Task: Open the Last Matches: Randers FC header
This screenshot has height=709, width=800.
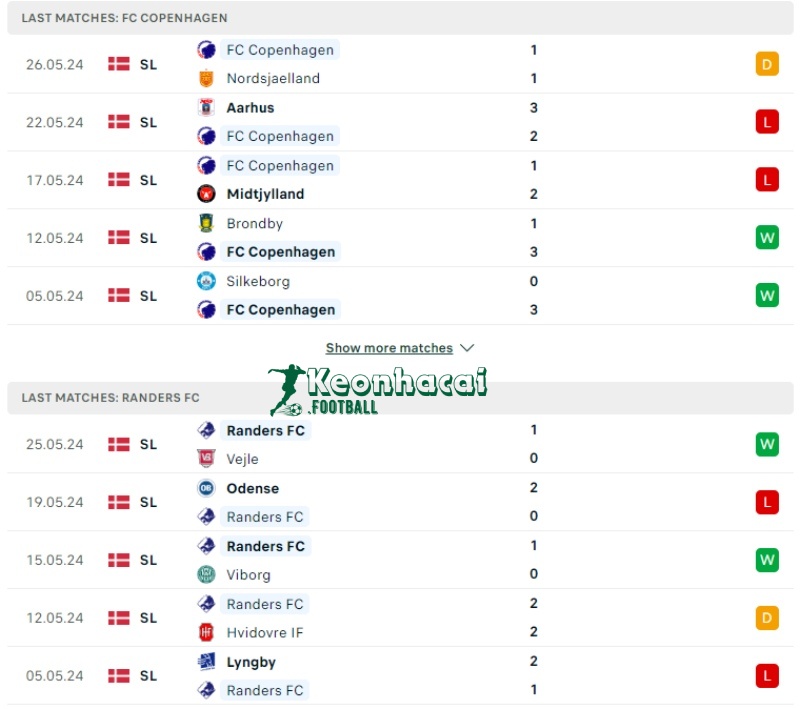Action: click(x=110, y=397)
